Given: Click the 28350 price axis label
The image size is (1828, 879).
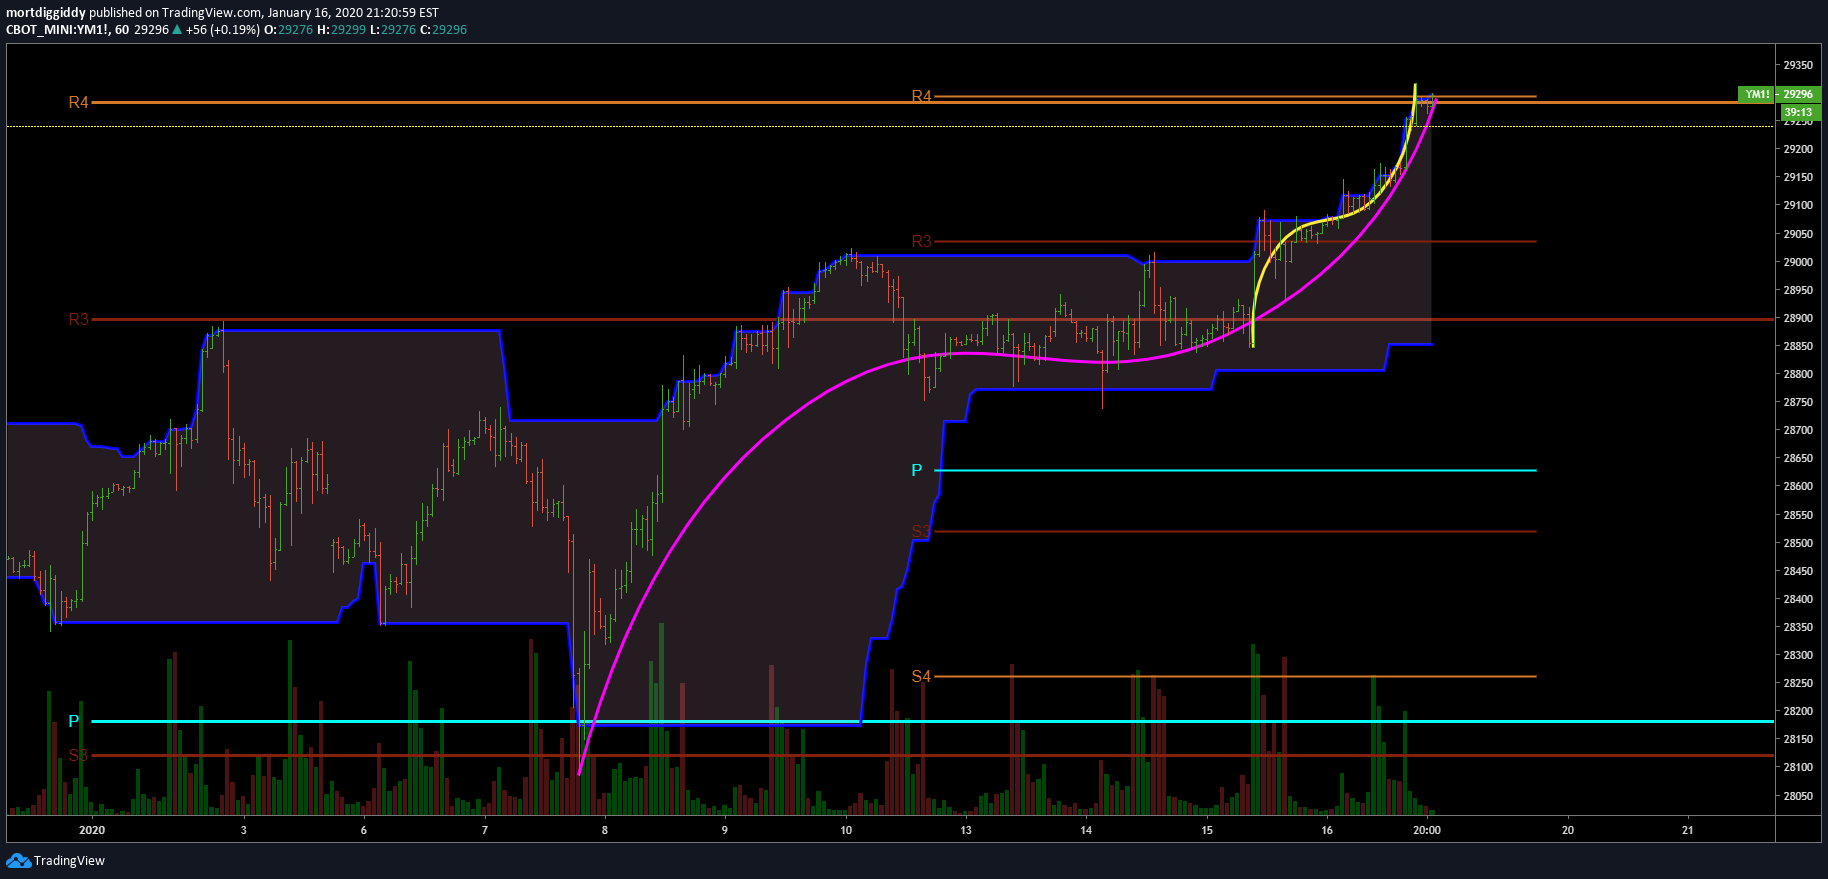Looking at the screenshot, I should (1798, 627).
